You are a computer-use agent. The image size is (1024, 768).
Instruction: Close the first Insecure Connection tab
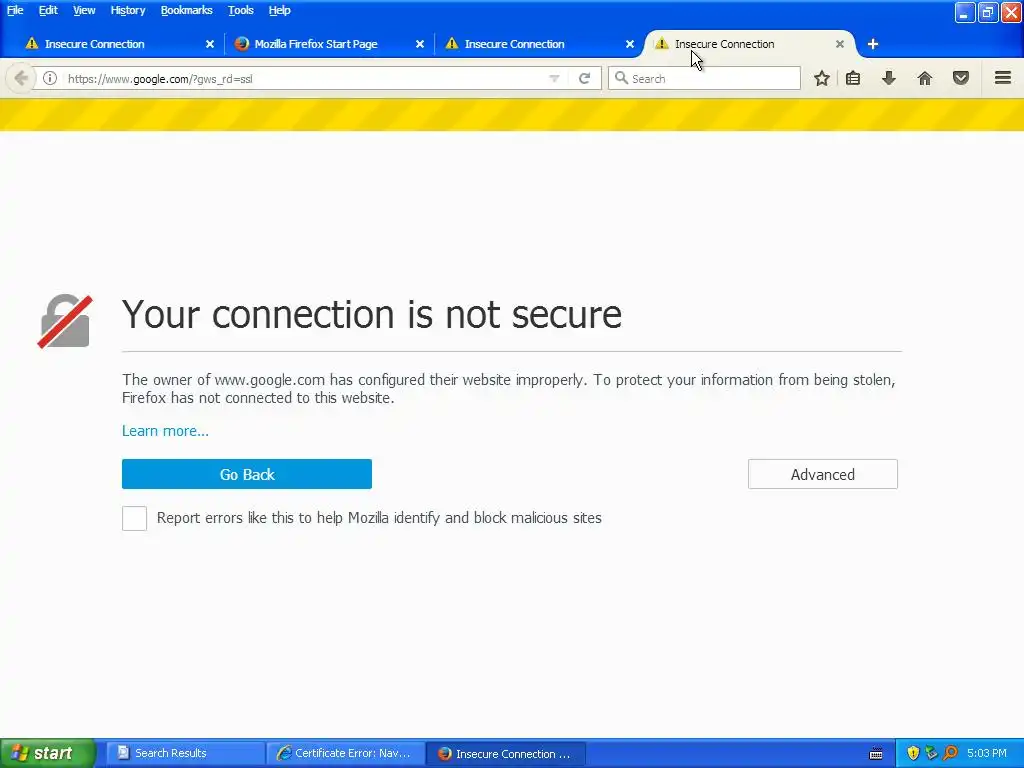(x=210, y=44)
